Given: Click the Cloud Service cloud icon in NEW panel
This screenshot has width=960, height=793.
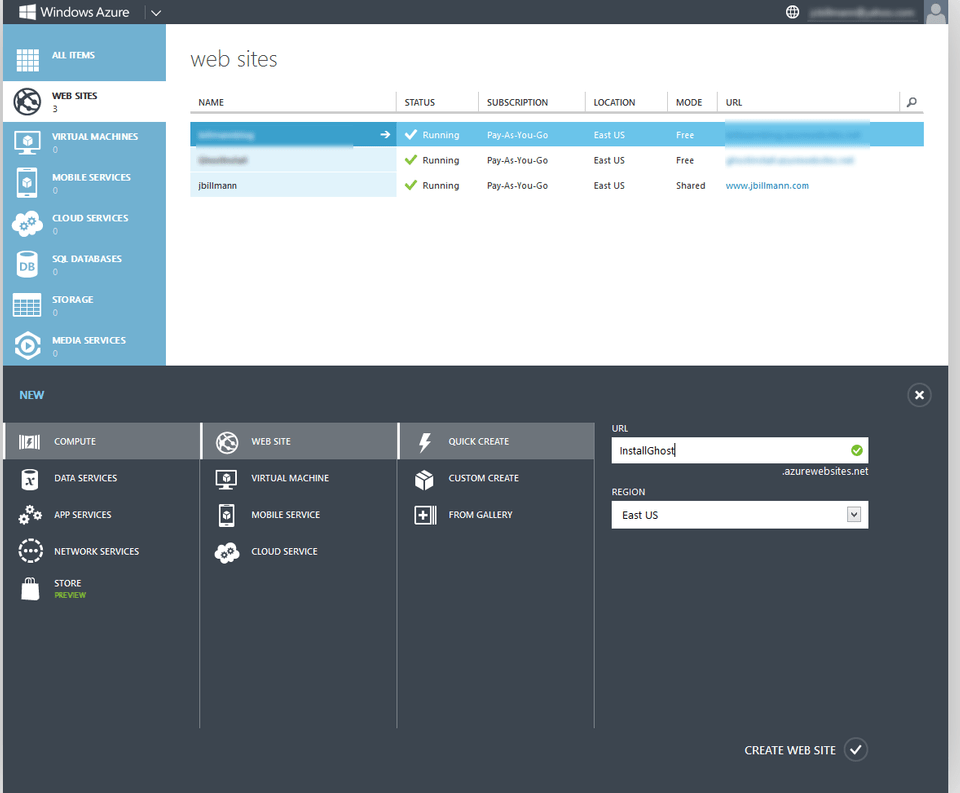Looking at the screenshot, I should click(227, 552).
